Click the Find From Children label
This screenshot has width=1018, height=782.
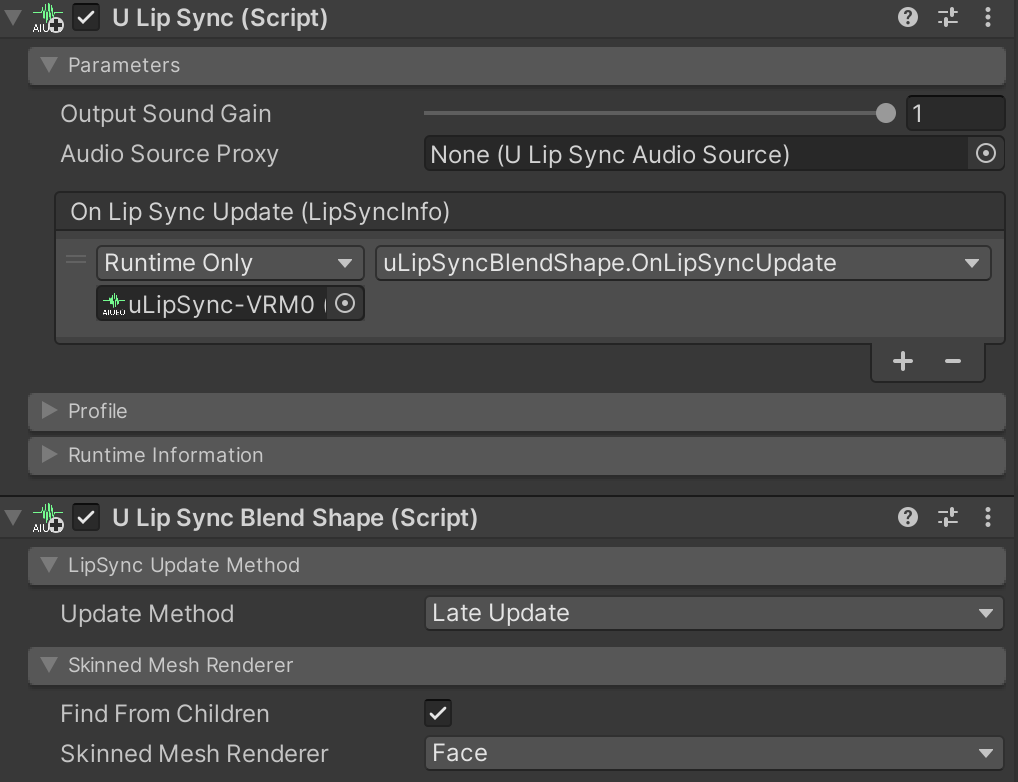(x=164, y=714)
